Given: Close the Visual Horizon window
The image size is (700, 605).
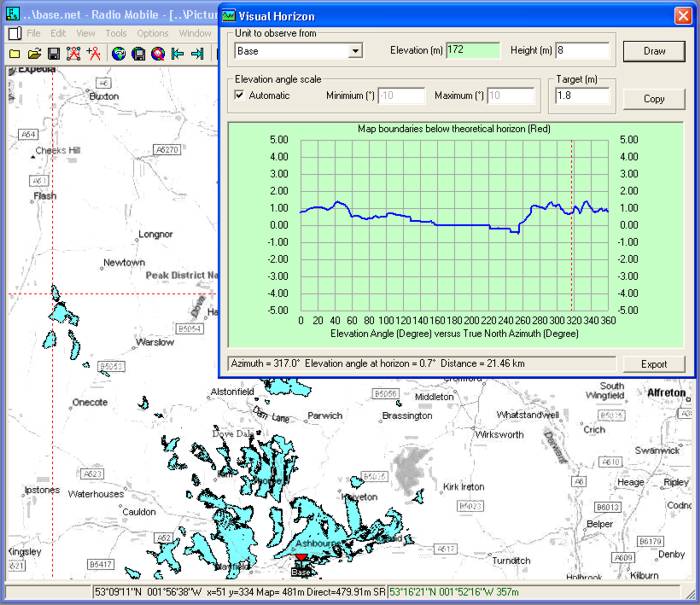Looking at the screenshot, I should 683,16.
